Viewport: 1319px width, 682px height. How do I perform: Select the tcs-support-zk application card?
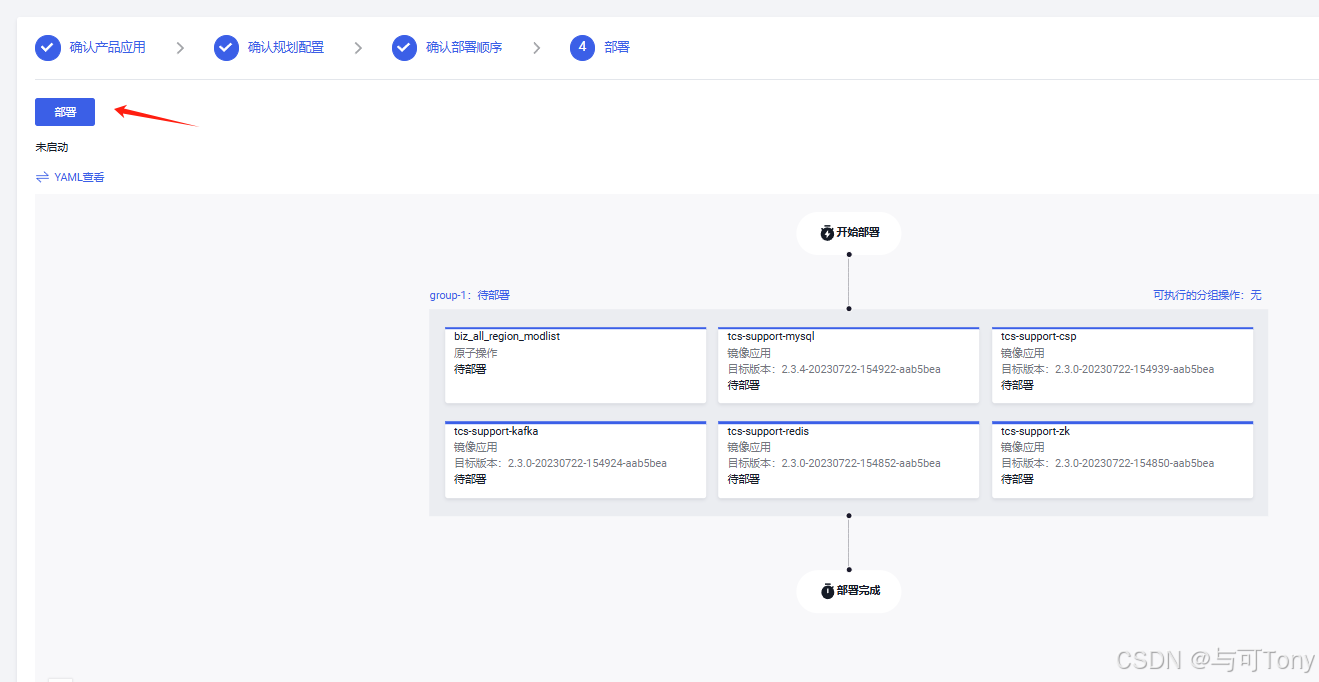[x=1122, y=458]
